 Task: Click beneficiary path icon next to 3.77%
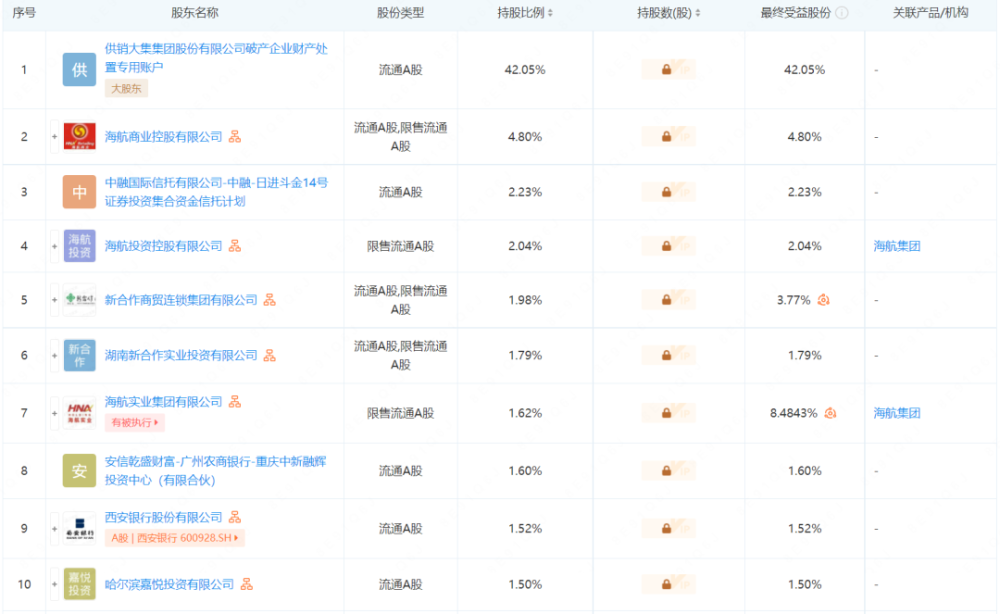[823, 300]
